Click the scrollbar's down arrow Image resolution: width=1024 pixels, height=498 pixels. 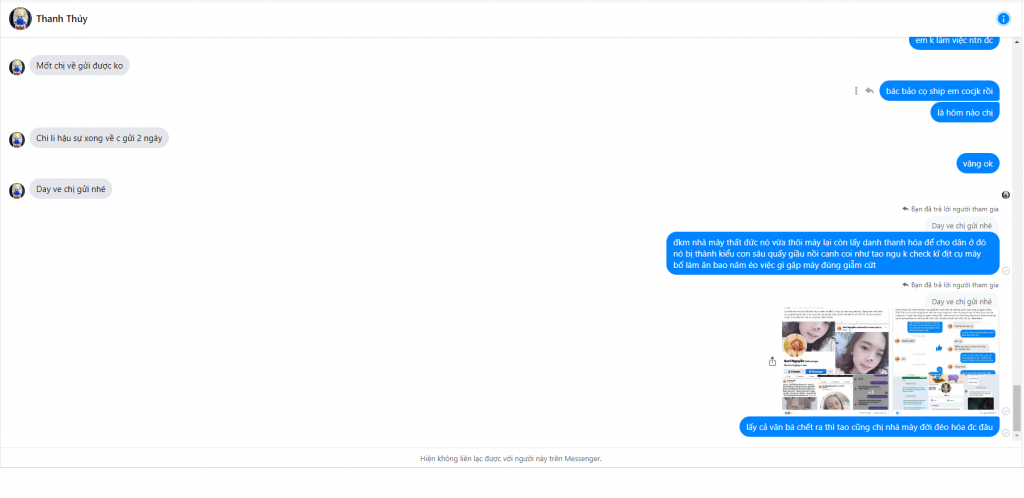[x=1016, y=435]
